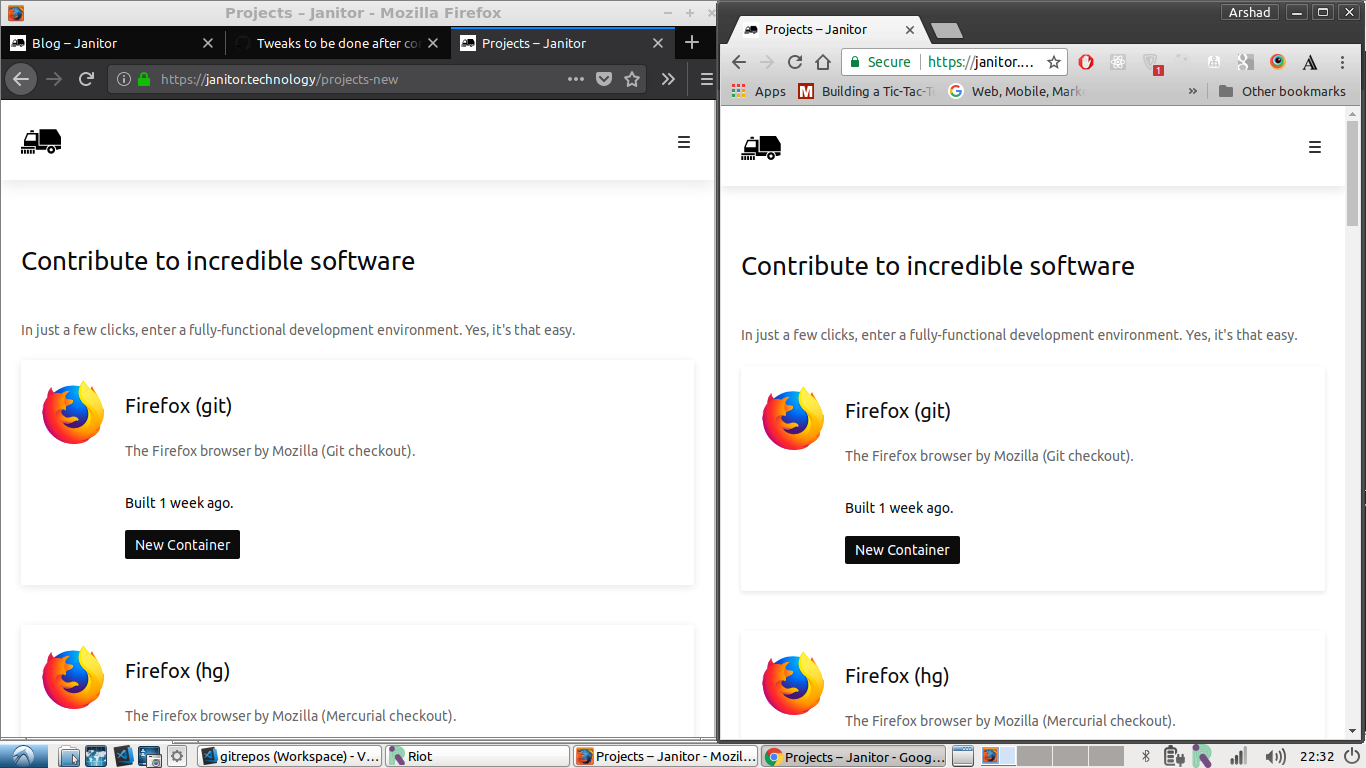Open Other bookmarks folder
Image resolution: width=1366 pixels, height=768 pixels.
1282,91
